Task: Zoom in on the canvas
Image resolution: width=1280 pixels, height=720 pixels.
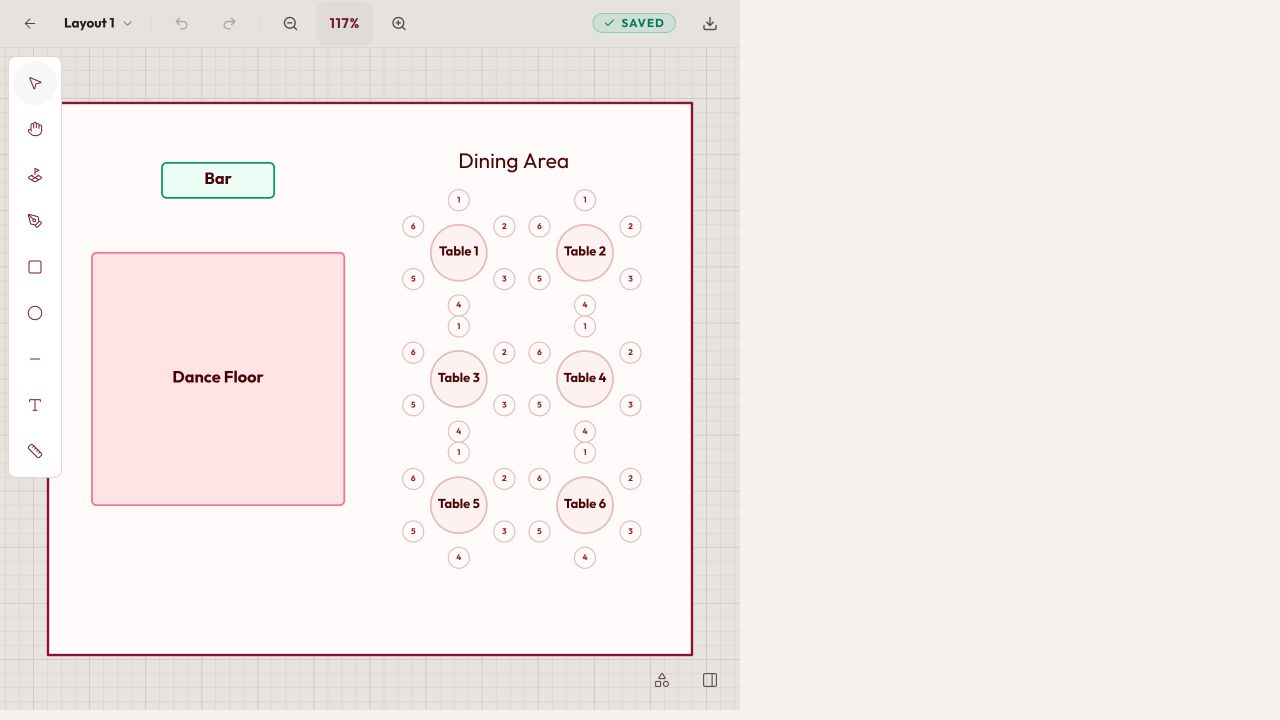Action: point(399,23)
